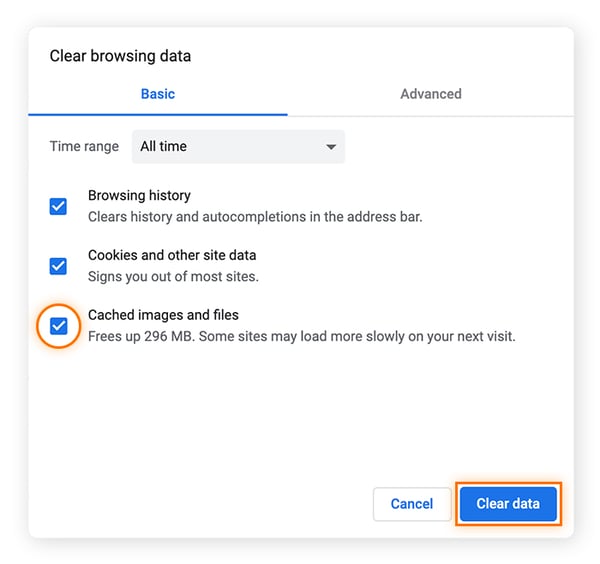Click the 'Frees up 296 MB' description text
Image resolution: width=600 pixels, height=564 pixels.
[x=301, y=336]
